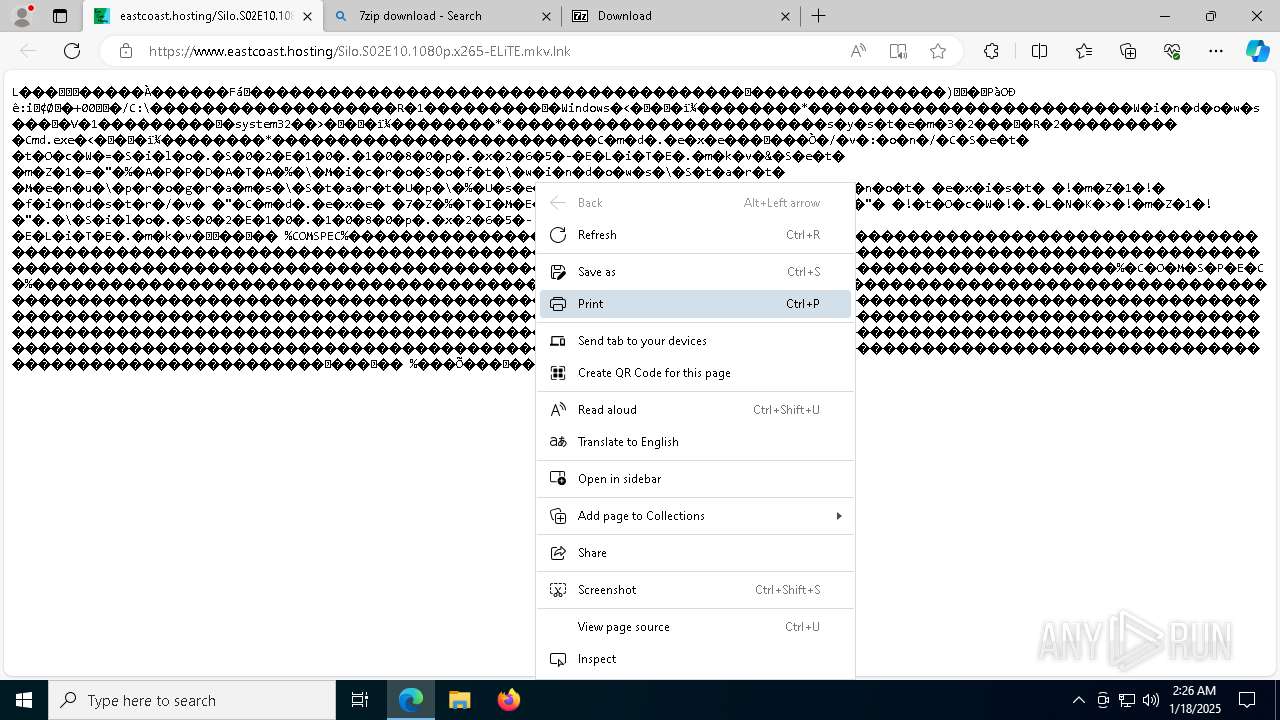Image resolution: width=1280 pixels, height=720 pixels.
Task: View site information lock icon
Action: click(125, 51)
